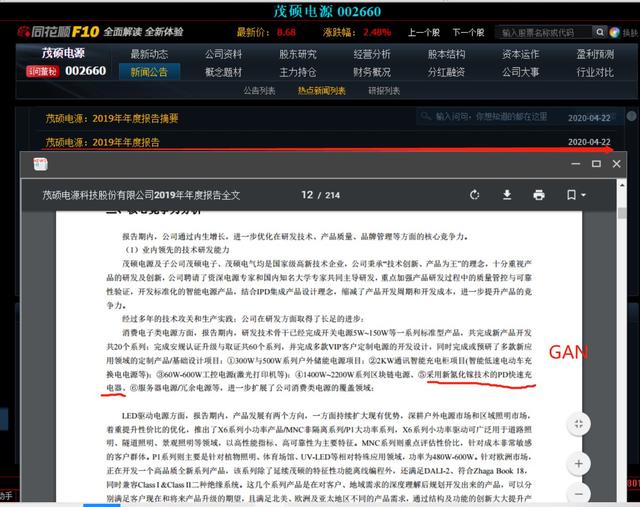The width and height of the screenshot is (640, 507).
Task: Rotate the PDF page with the rotate icon
Action: pyautogui.click(x=474, y=195)
